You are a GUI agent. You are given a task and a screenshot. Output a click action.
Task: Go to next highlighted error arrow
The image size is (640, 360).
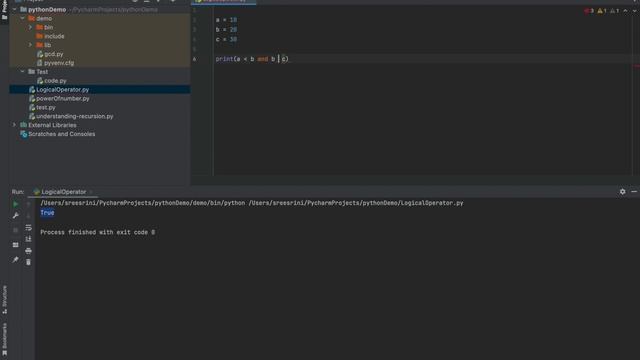[x=635, y=11]
